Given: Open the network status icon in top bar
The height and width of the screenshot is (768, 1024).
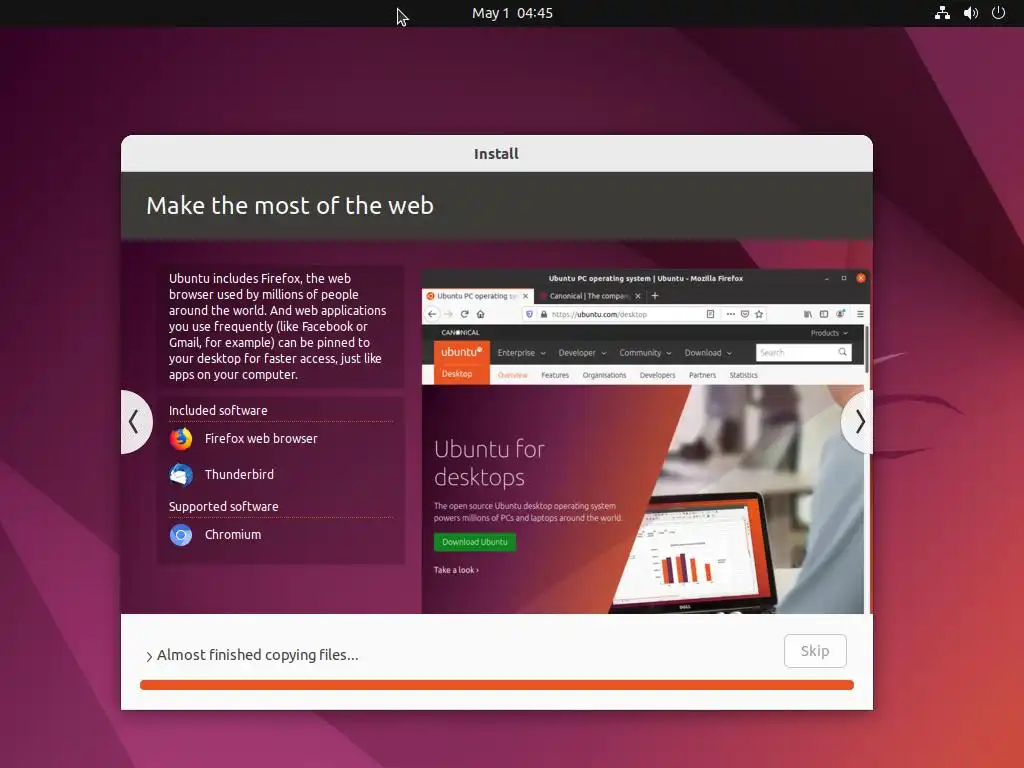Looking at the screenshot, I should pyautogui.click(x=942, y=13).
